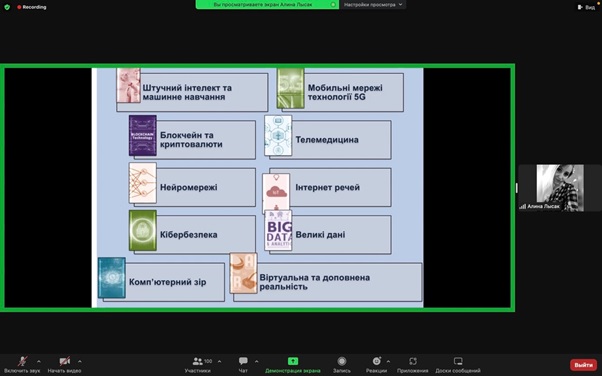
Task: Open the Реакции reactions icon
Action: [x=377, y=361]
